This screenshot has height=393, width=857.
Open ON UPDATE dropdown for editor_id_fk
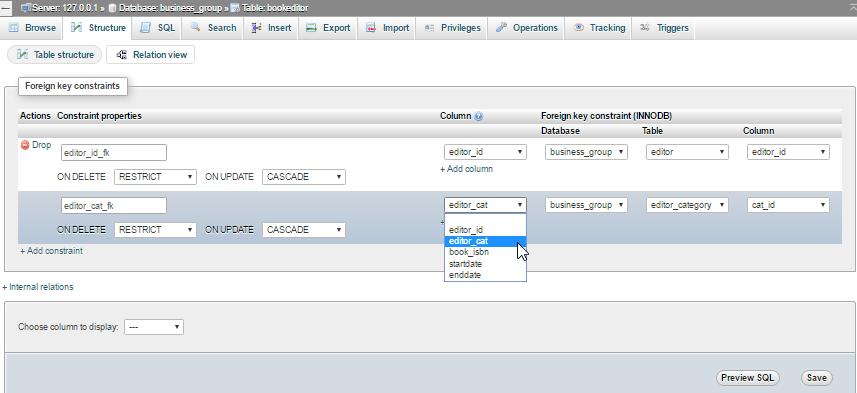304,177
